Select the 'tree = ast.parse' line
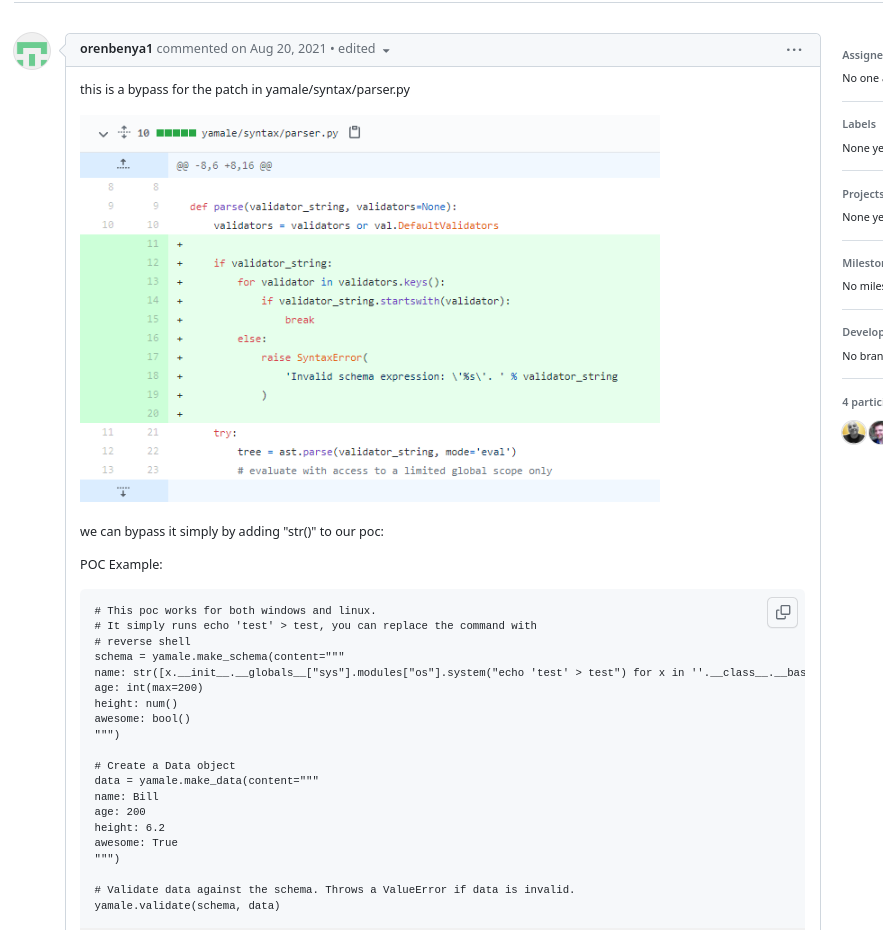883x930 pixels. click(377, 452)
